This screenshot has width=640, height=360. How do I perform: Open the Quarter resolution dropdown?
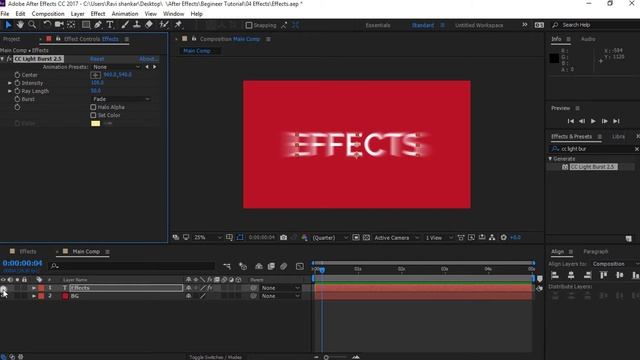(x=330, y=237)
